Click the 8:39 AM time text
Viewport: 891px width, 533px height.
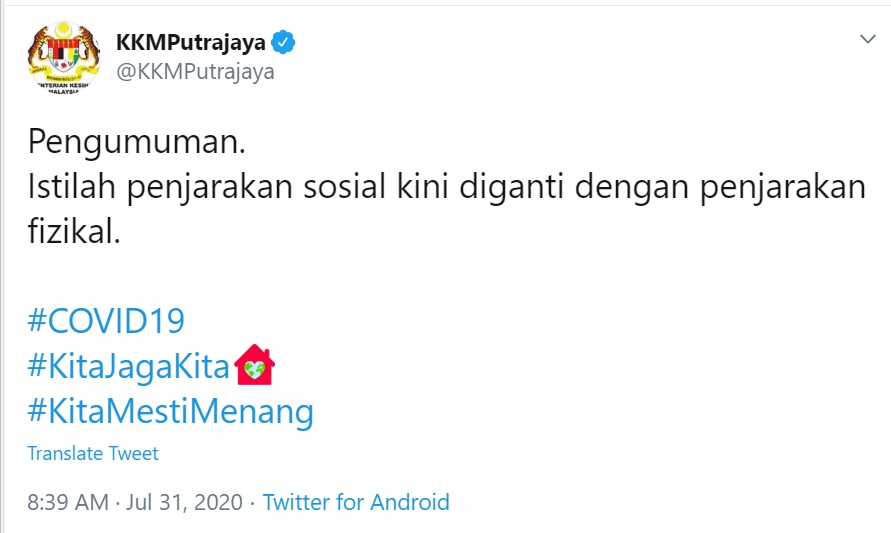[x=68, y=502]
